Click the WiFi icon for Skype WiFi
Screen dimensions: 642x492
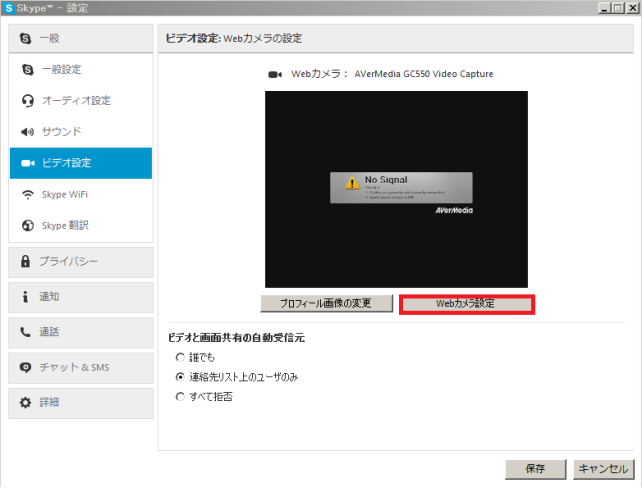pyautogui.click(x=27, y=194)
